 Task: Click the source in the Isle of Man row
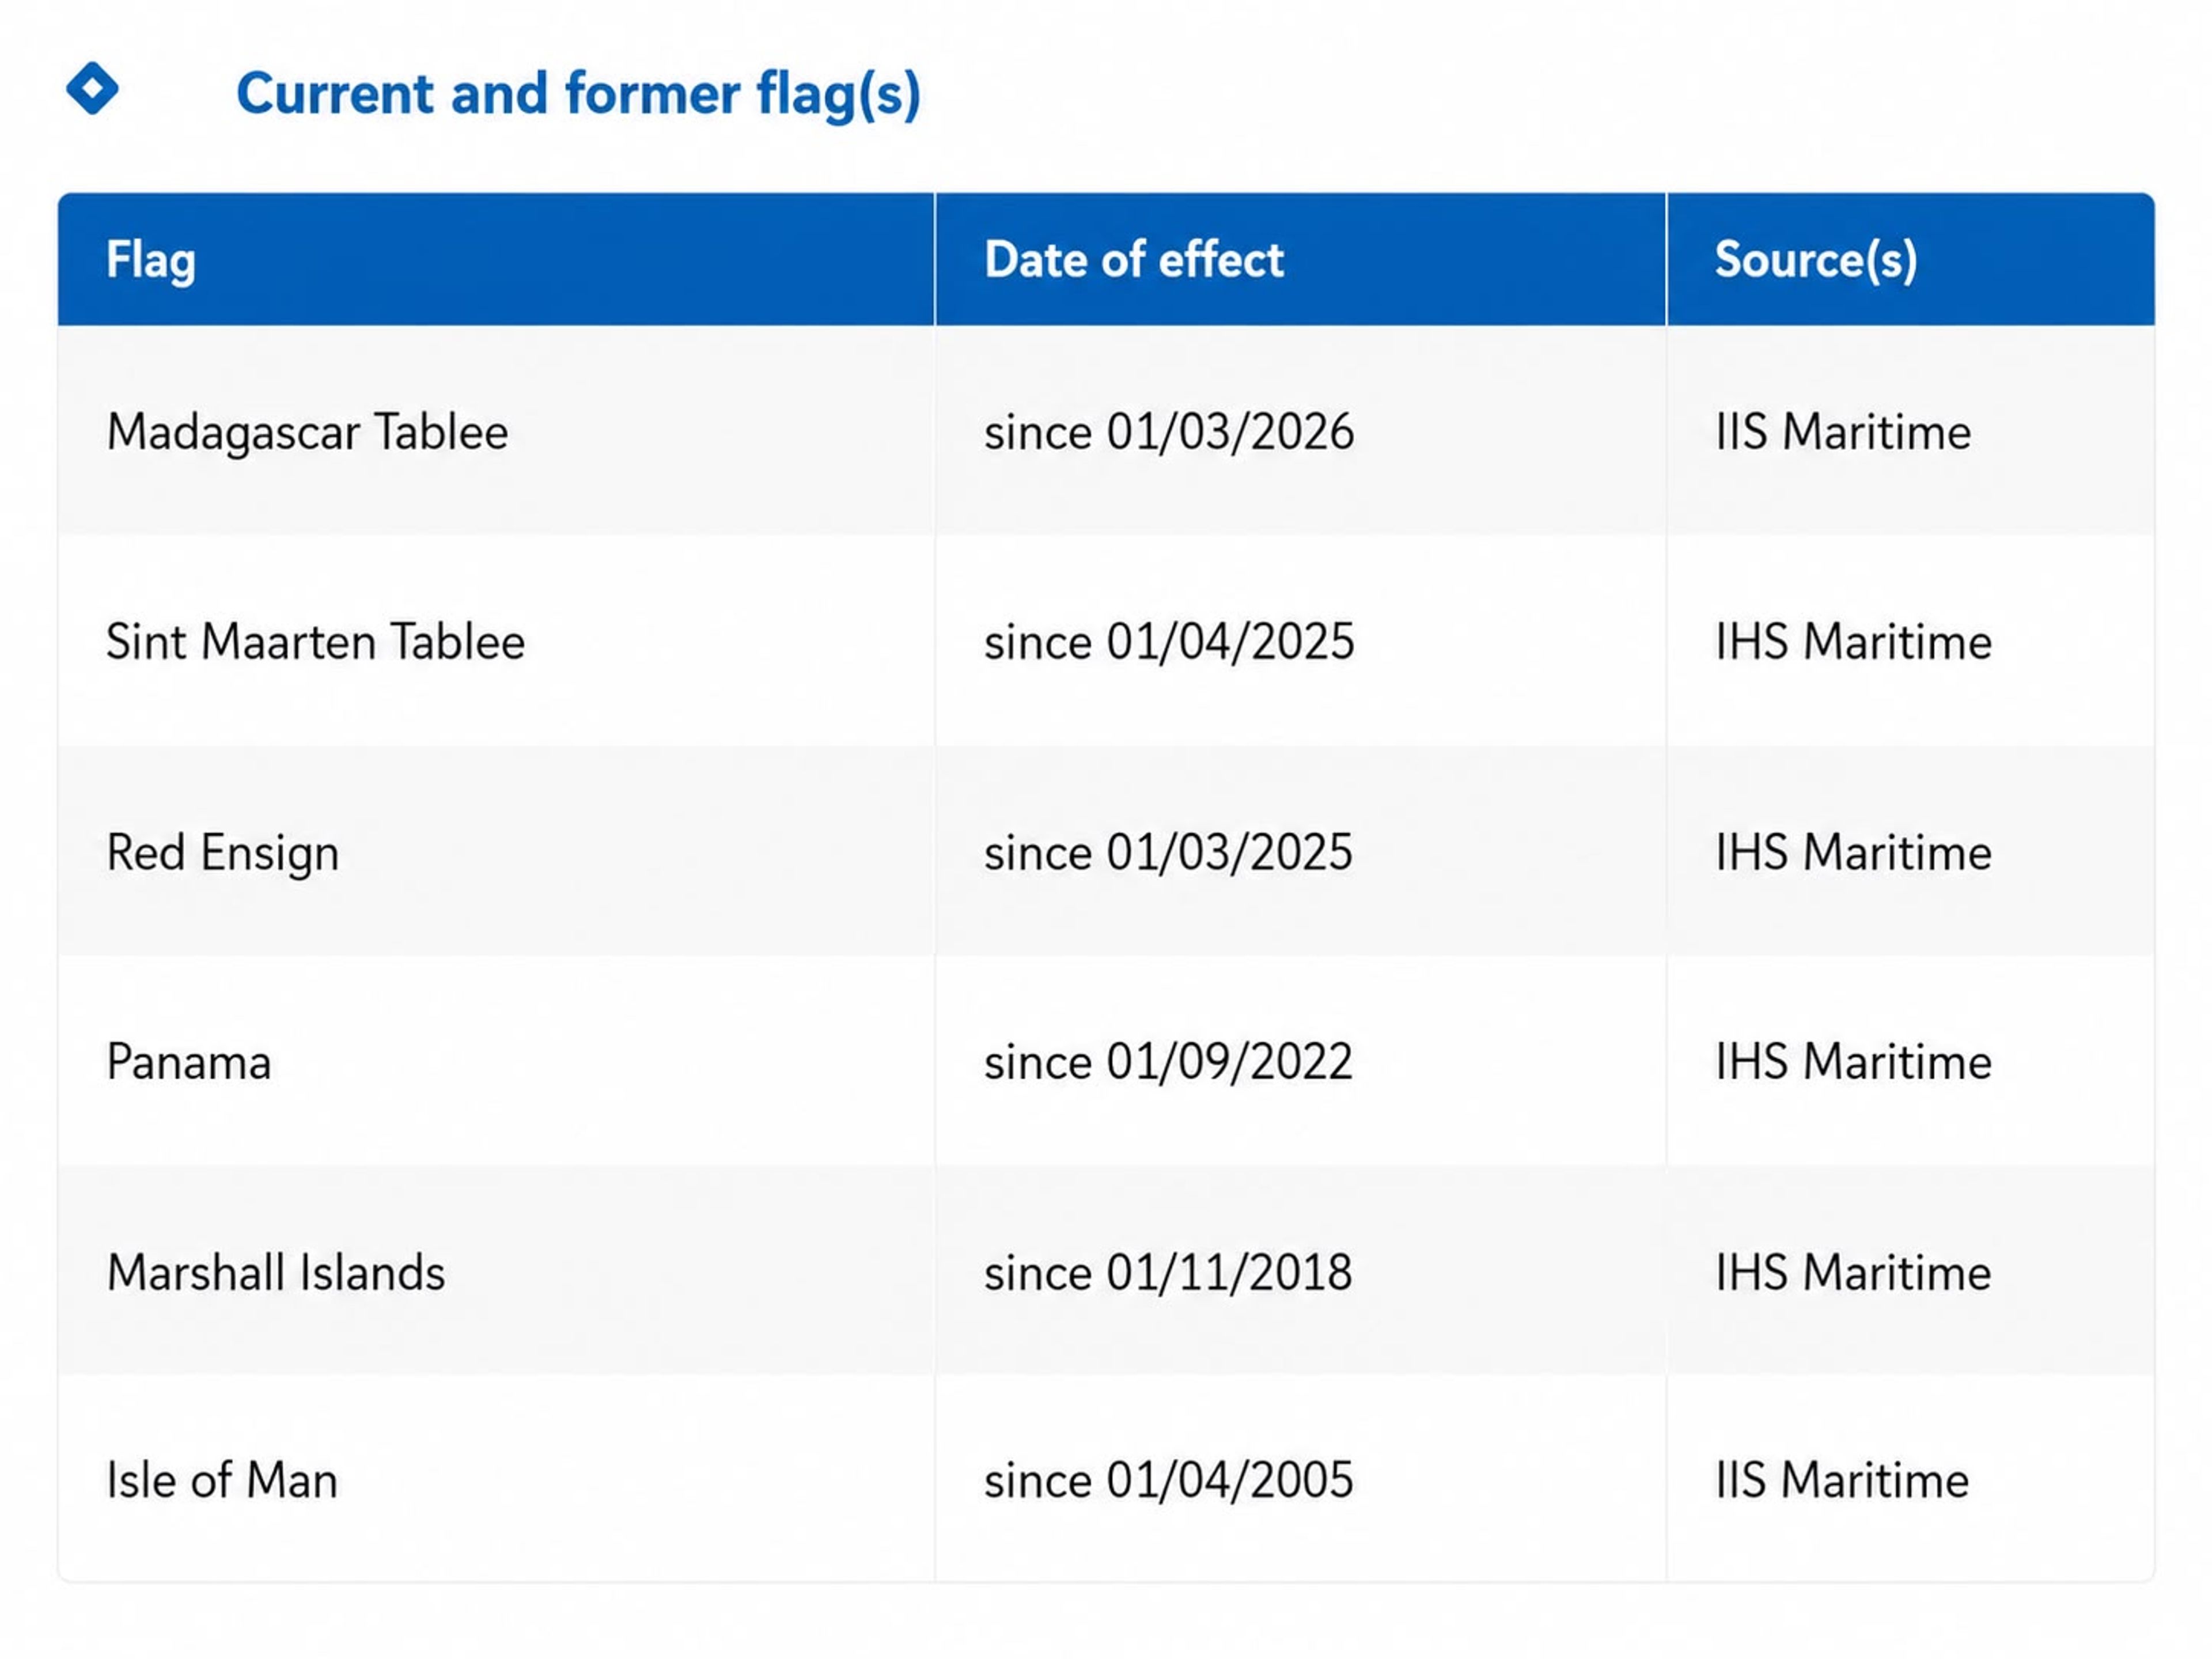1842,1481
